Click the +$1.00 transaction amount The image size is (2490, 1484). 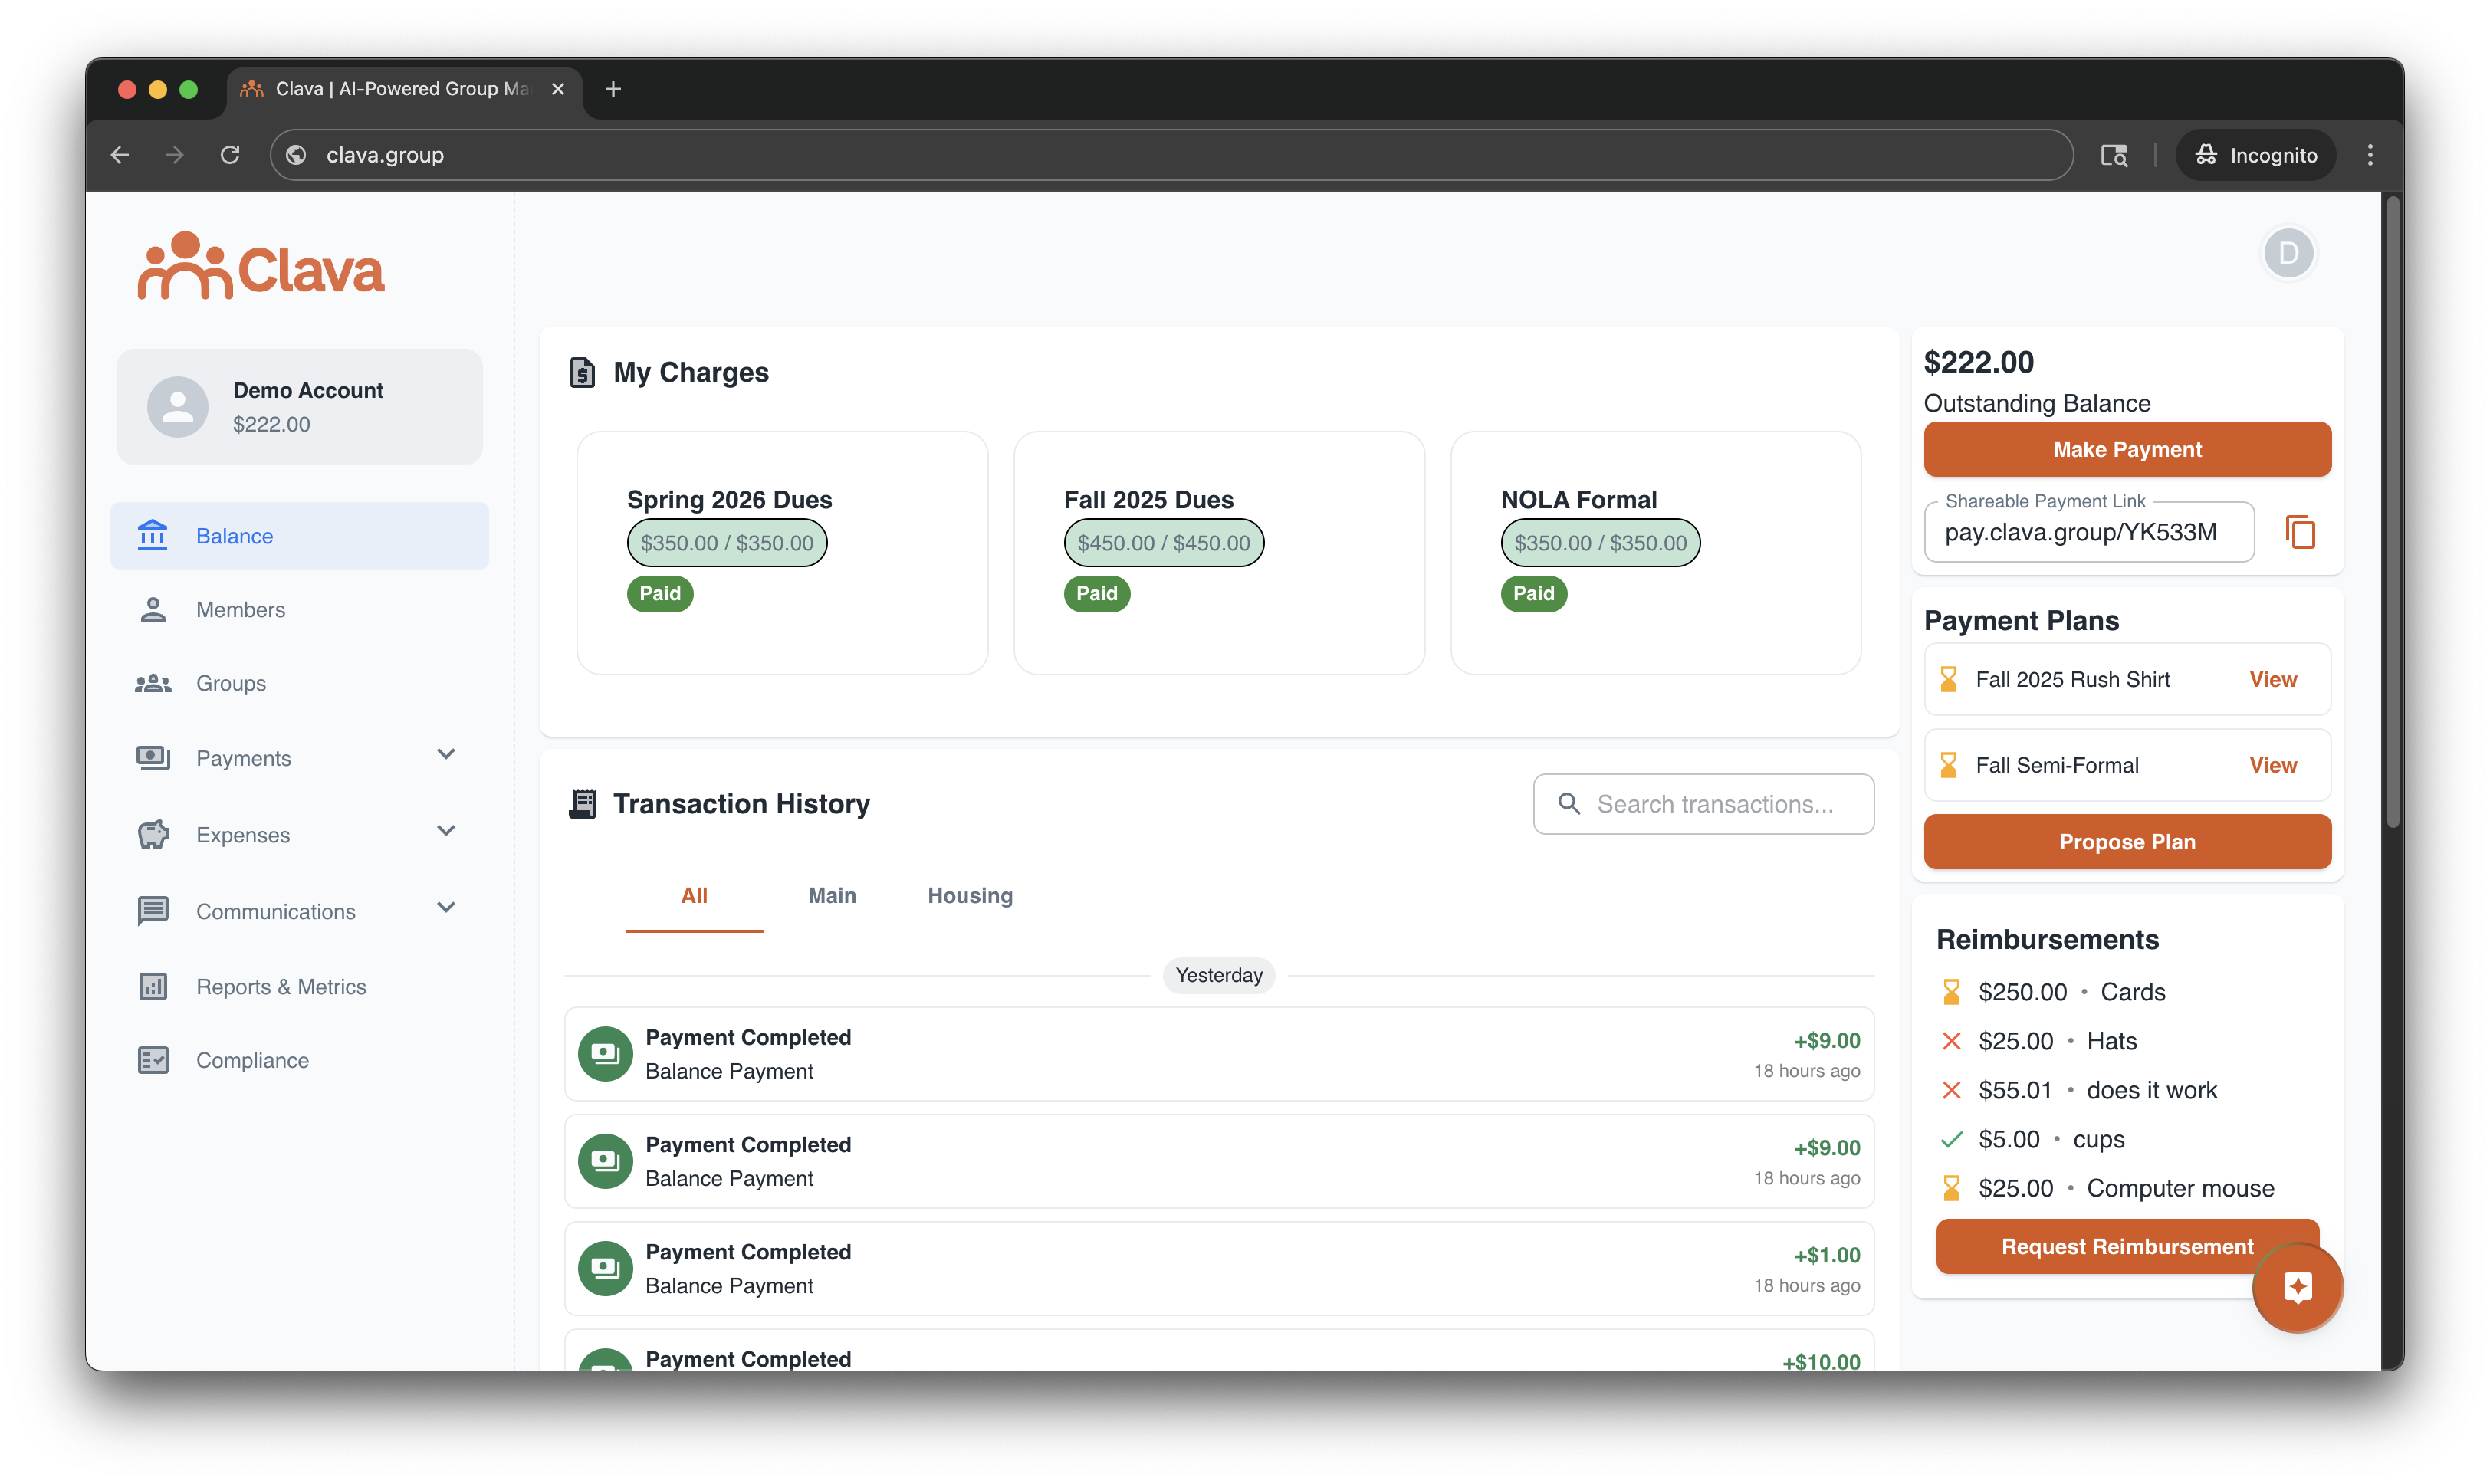[1826, 1255]
